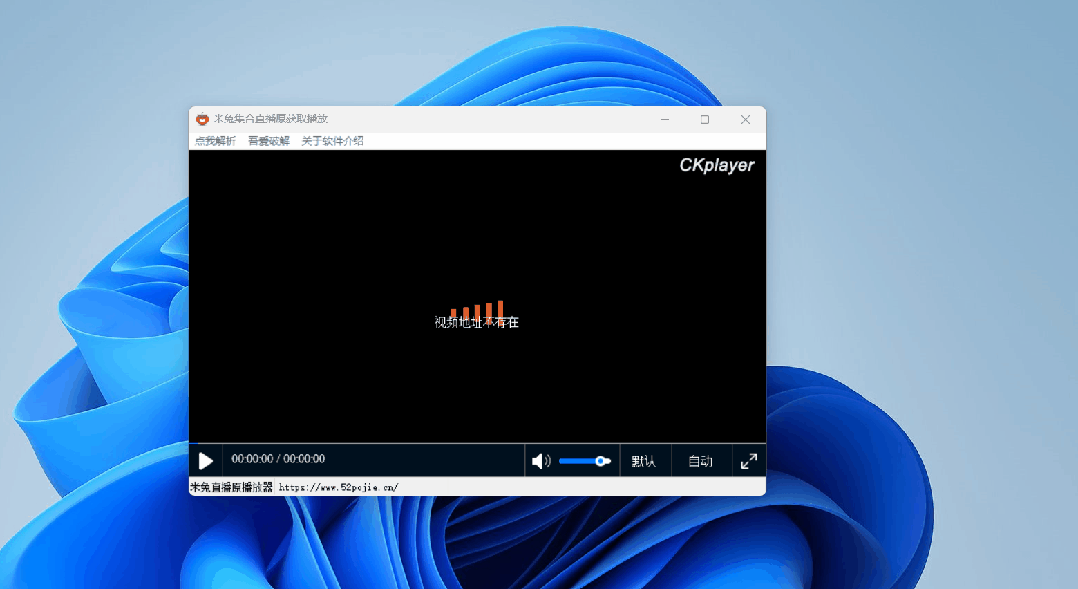The height and width of the screenshot is (589, 1078).
Task: Mute audio via the speaker icon
Action: (541, 461)
